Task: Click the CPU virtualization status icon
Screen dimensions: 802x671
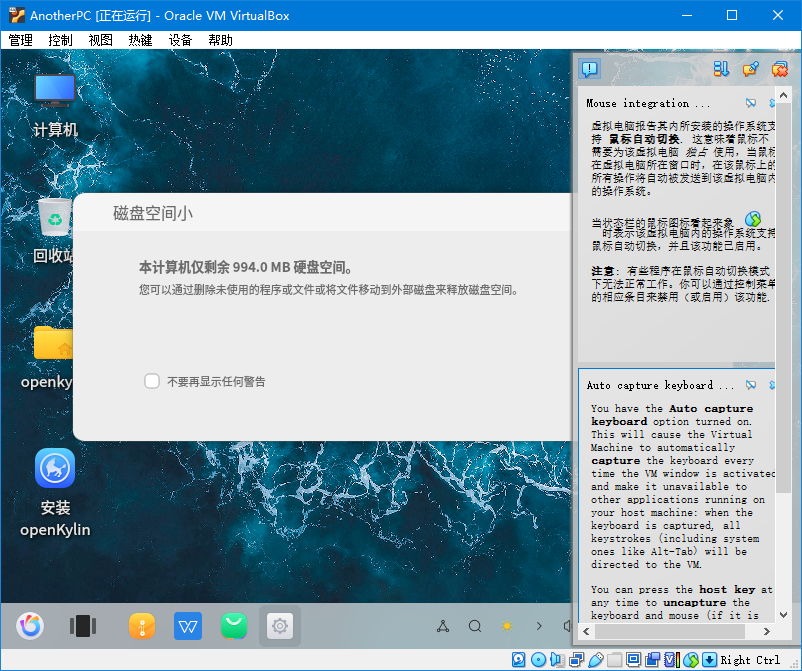Action: pos(672,660)
